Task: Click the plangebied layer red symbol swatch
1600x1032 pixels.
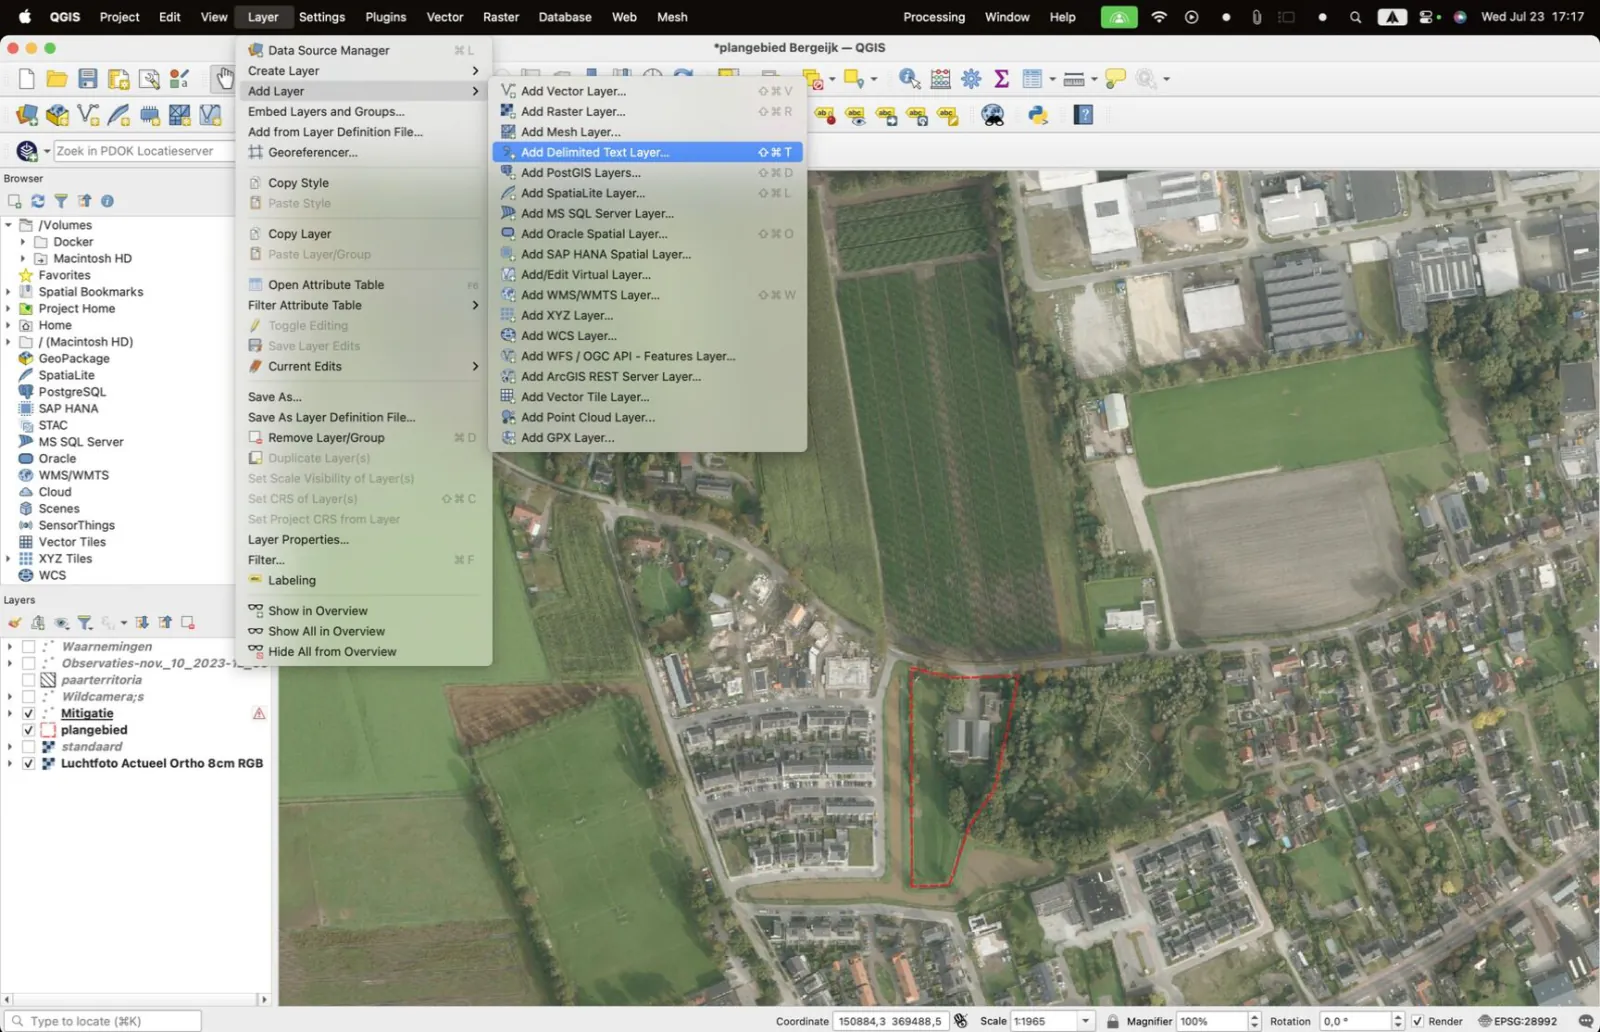Action: (48, 730)
